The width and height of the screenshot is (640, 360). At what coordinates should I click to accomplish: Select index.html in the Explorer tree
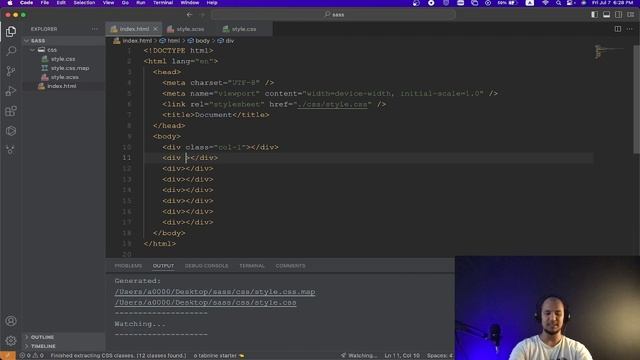[x=61, y=86]
